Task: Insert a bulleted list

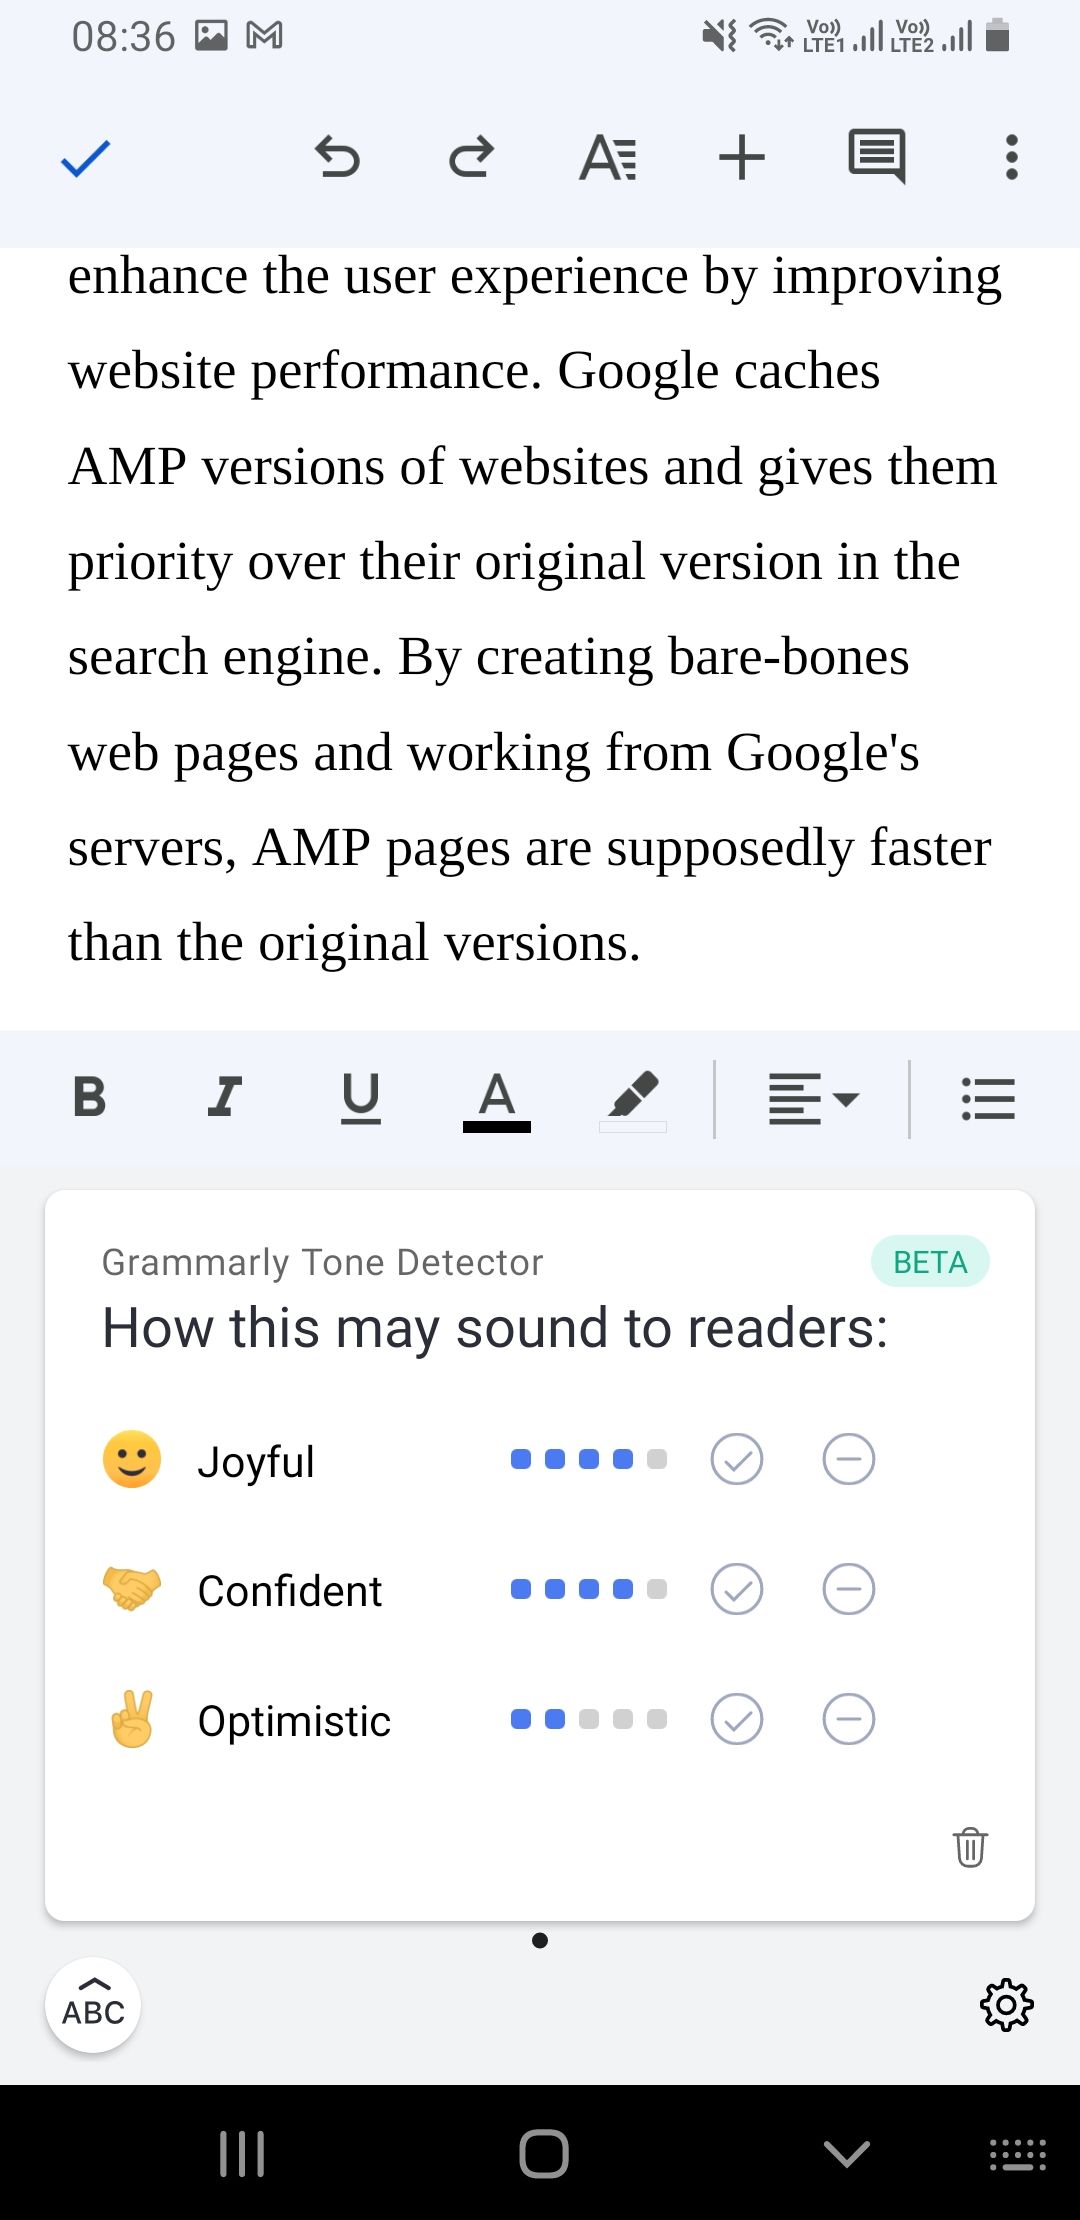Action: [x=988, y=1099]
